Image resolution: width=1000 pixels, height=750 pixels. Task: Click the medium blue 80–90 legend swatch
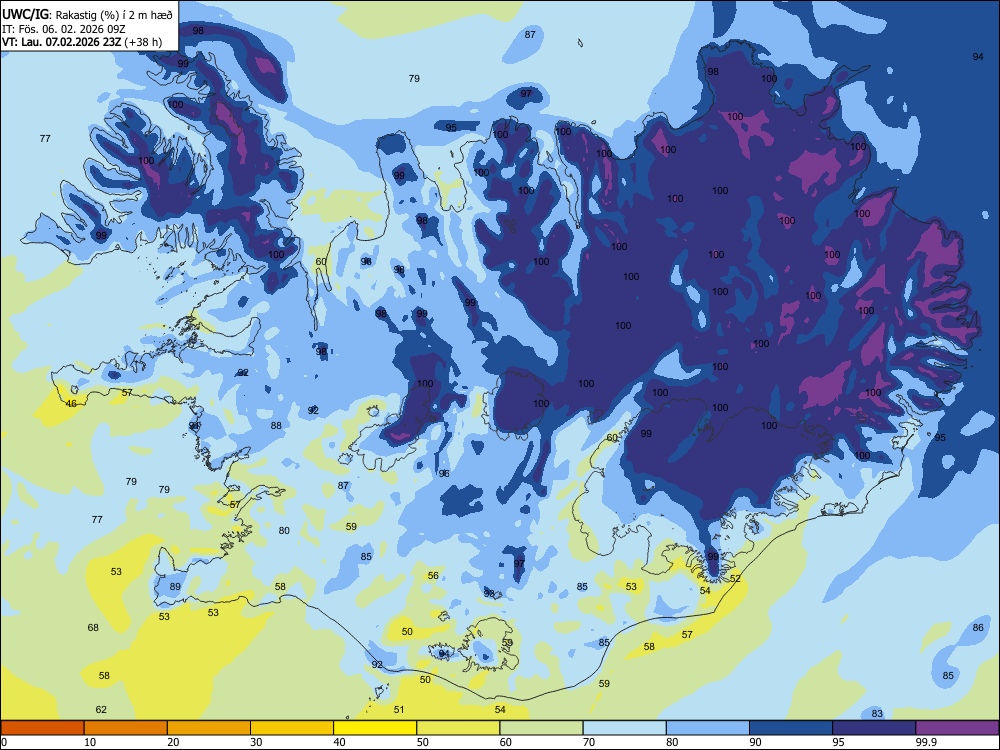[708, 728]
